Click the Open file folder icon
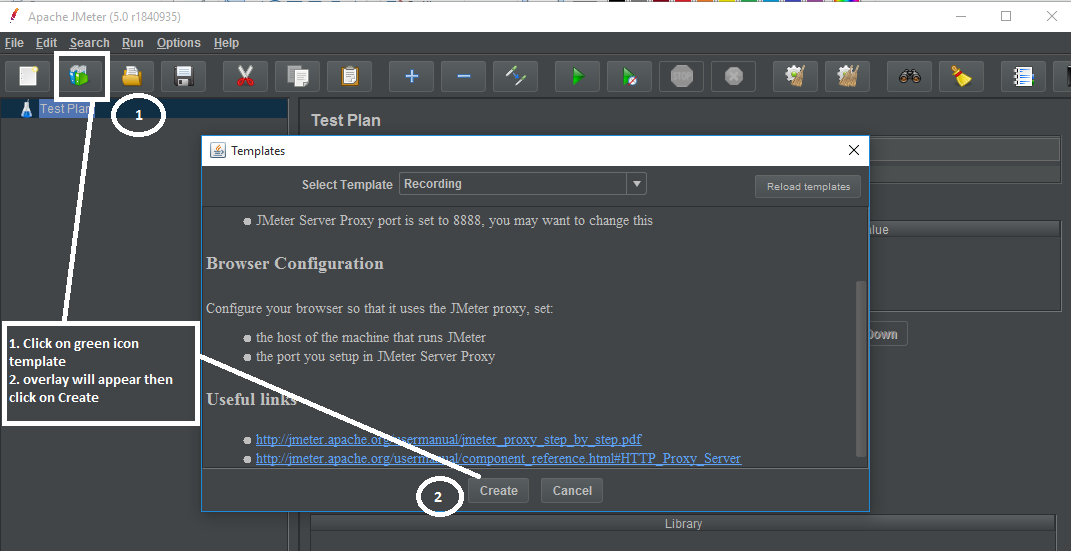Viewport: 1071px width, 551px height. (x=132, y=76)
